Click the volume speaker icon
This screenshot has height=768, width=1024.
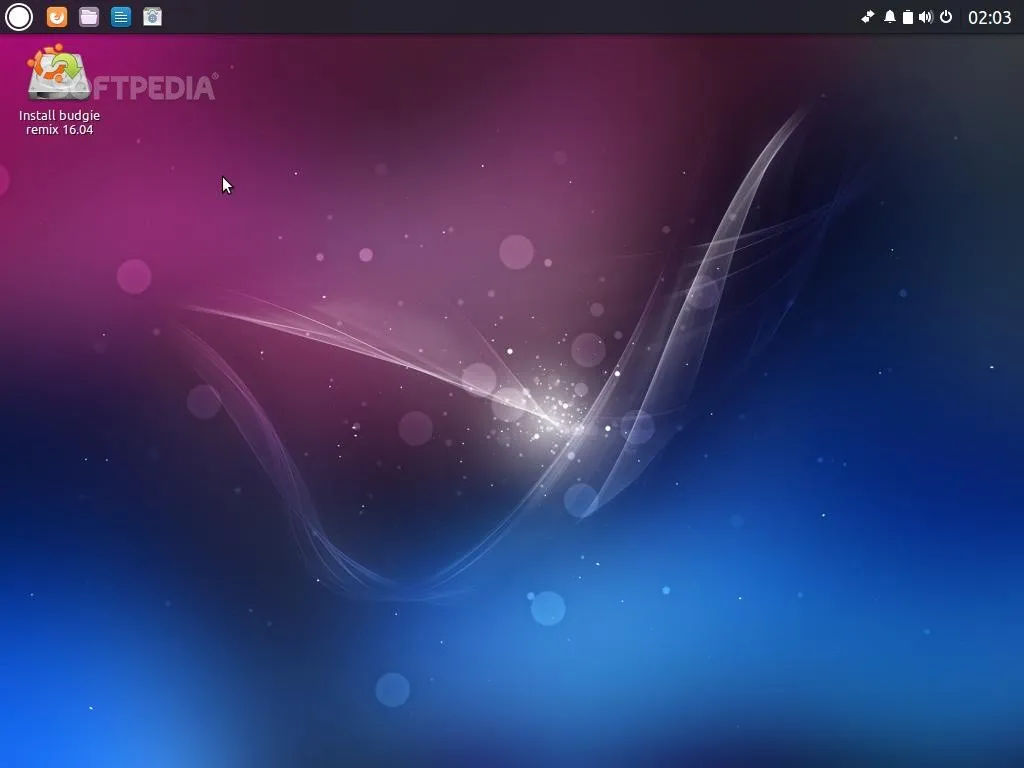(x=927, y=17)
